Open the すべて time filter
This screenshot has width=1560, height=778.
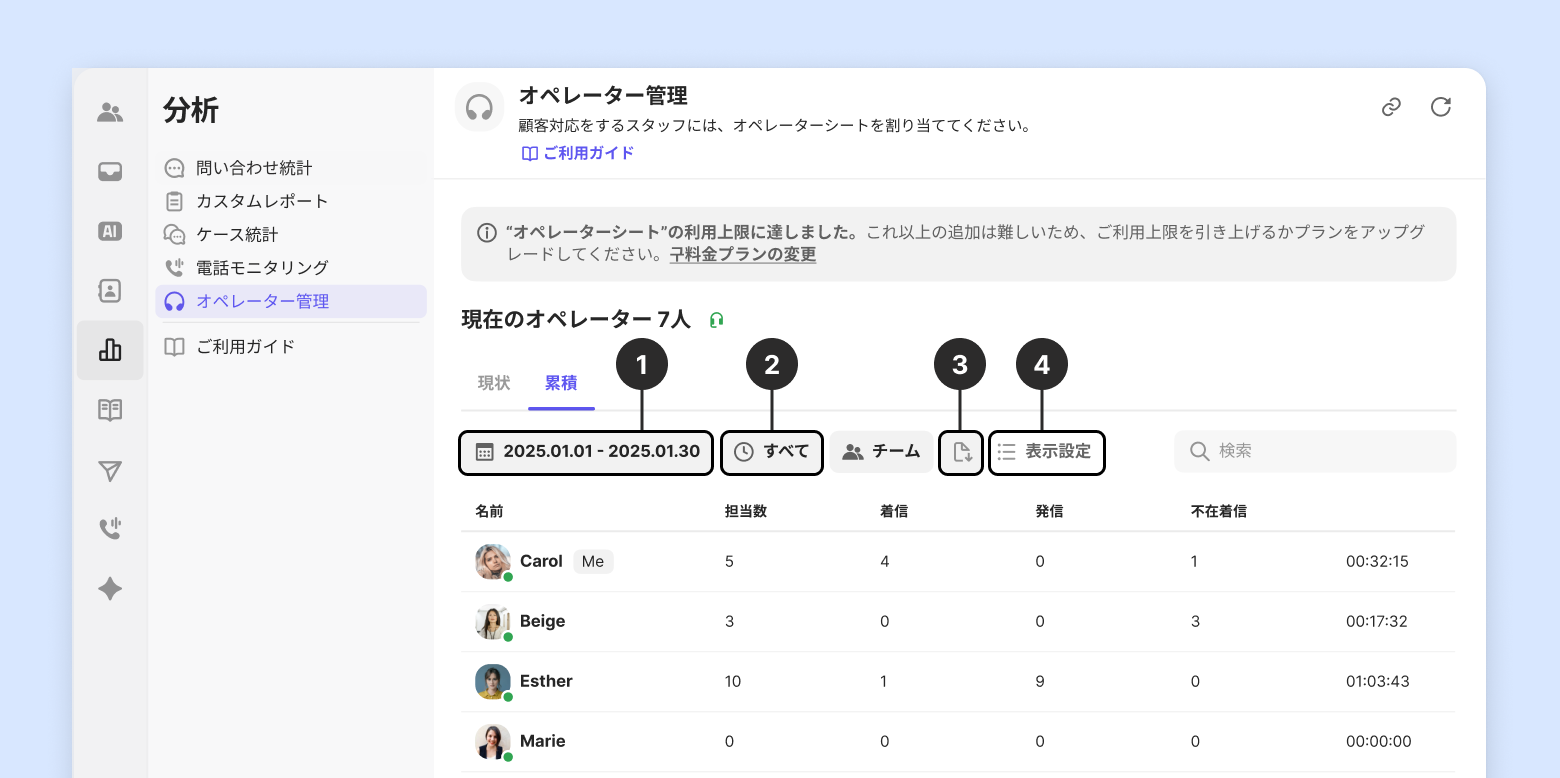[x=772, y=452]
